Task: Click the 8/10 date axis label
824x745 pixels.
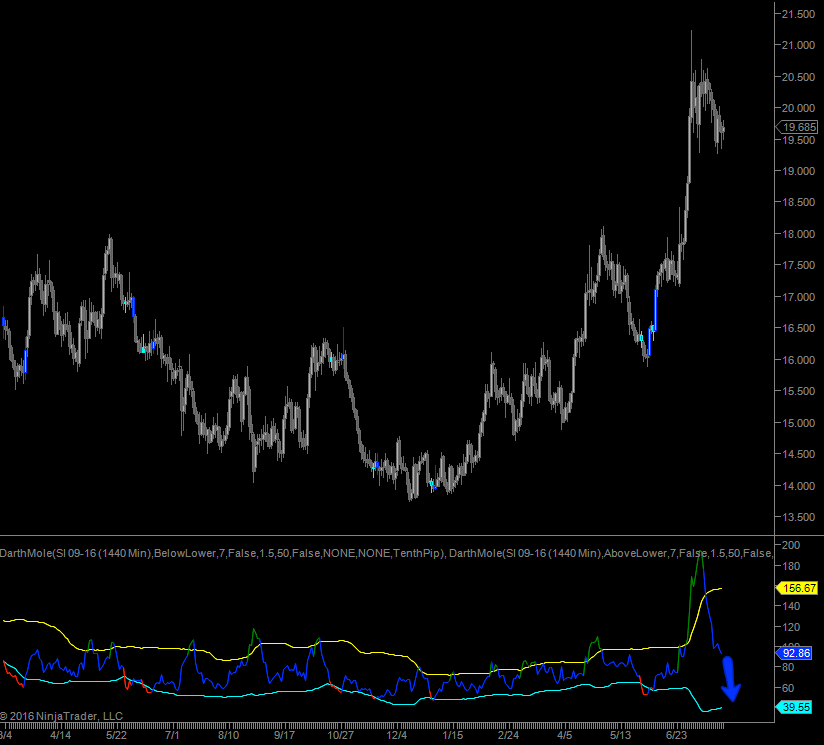Action: (x=228, y=735)
